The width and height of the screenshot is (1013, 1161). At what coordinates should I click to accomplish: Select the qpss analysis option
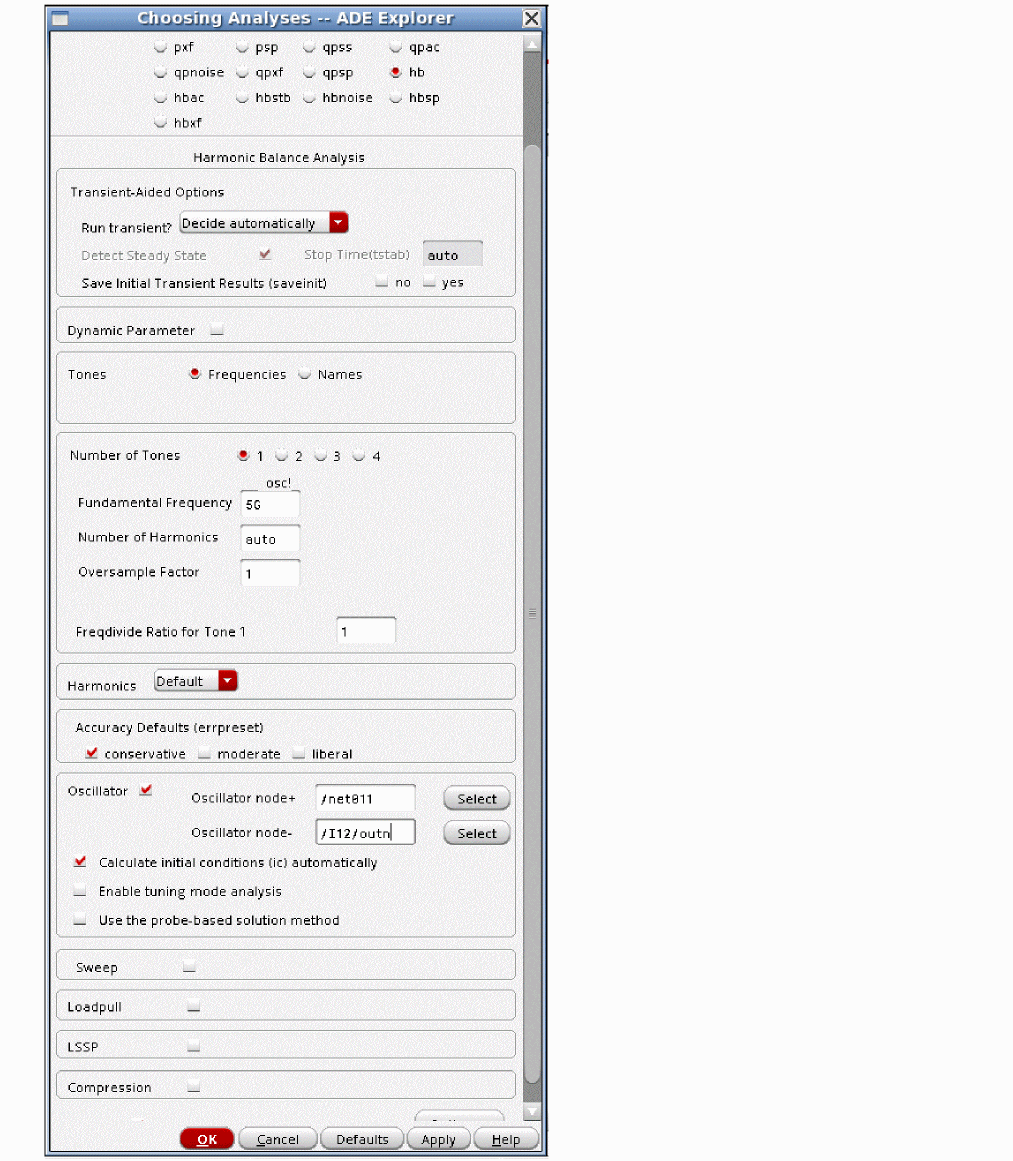(310, 47)
